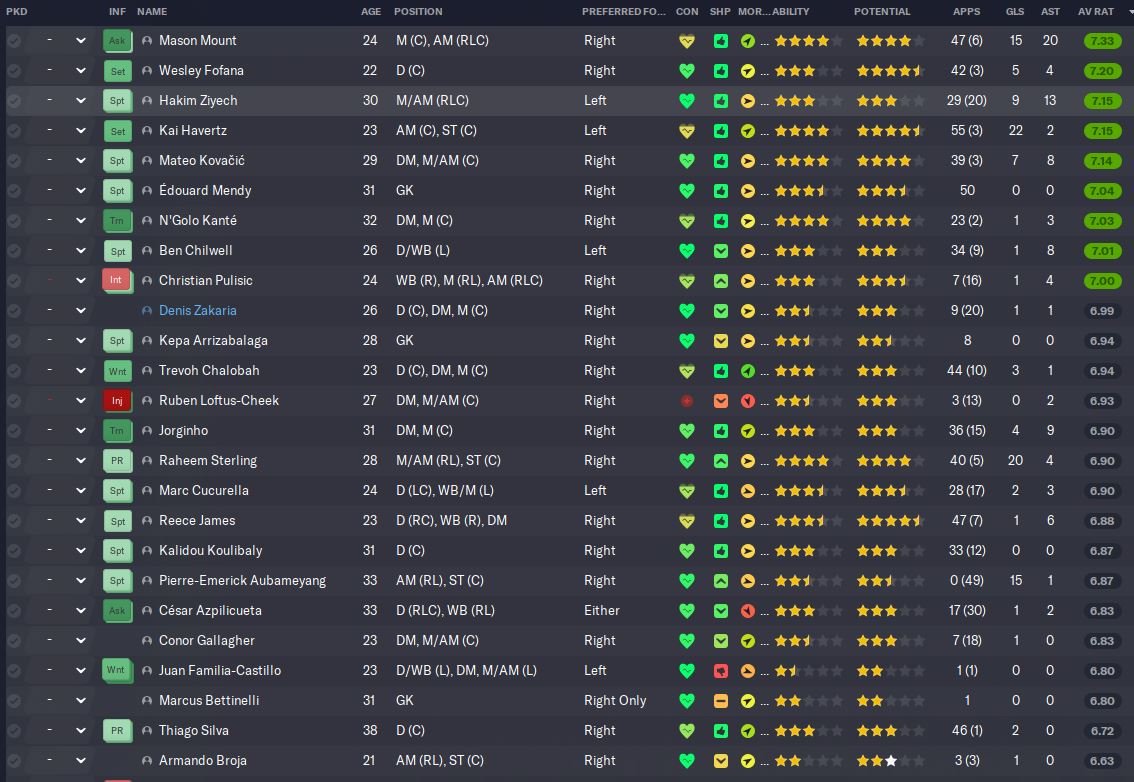Open the position dropdown chevron for Thiago Silva
This screenshot has height=782, width=1134.
pyautogui.click(x=80, y=731)
